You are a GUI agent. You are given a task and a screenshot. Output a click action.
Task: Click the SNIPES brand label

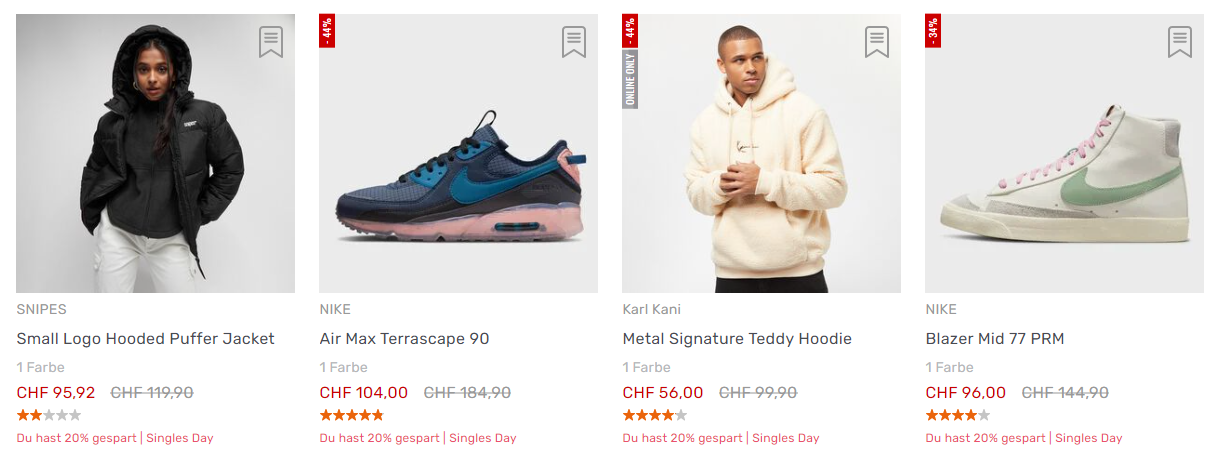click(42, 309)
